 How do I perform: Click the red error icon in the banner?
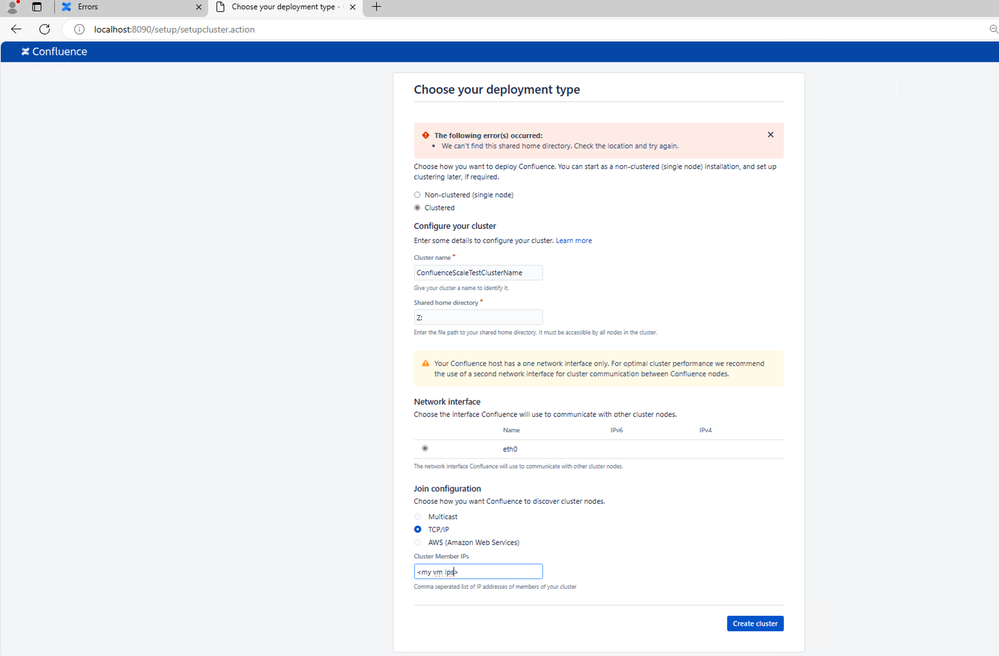(x=426, y=135)
